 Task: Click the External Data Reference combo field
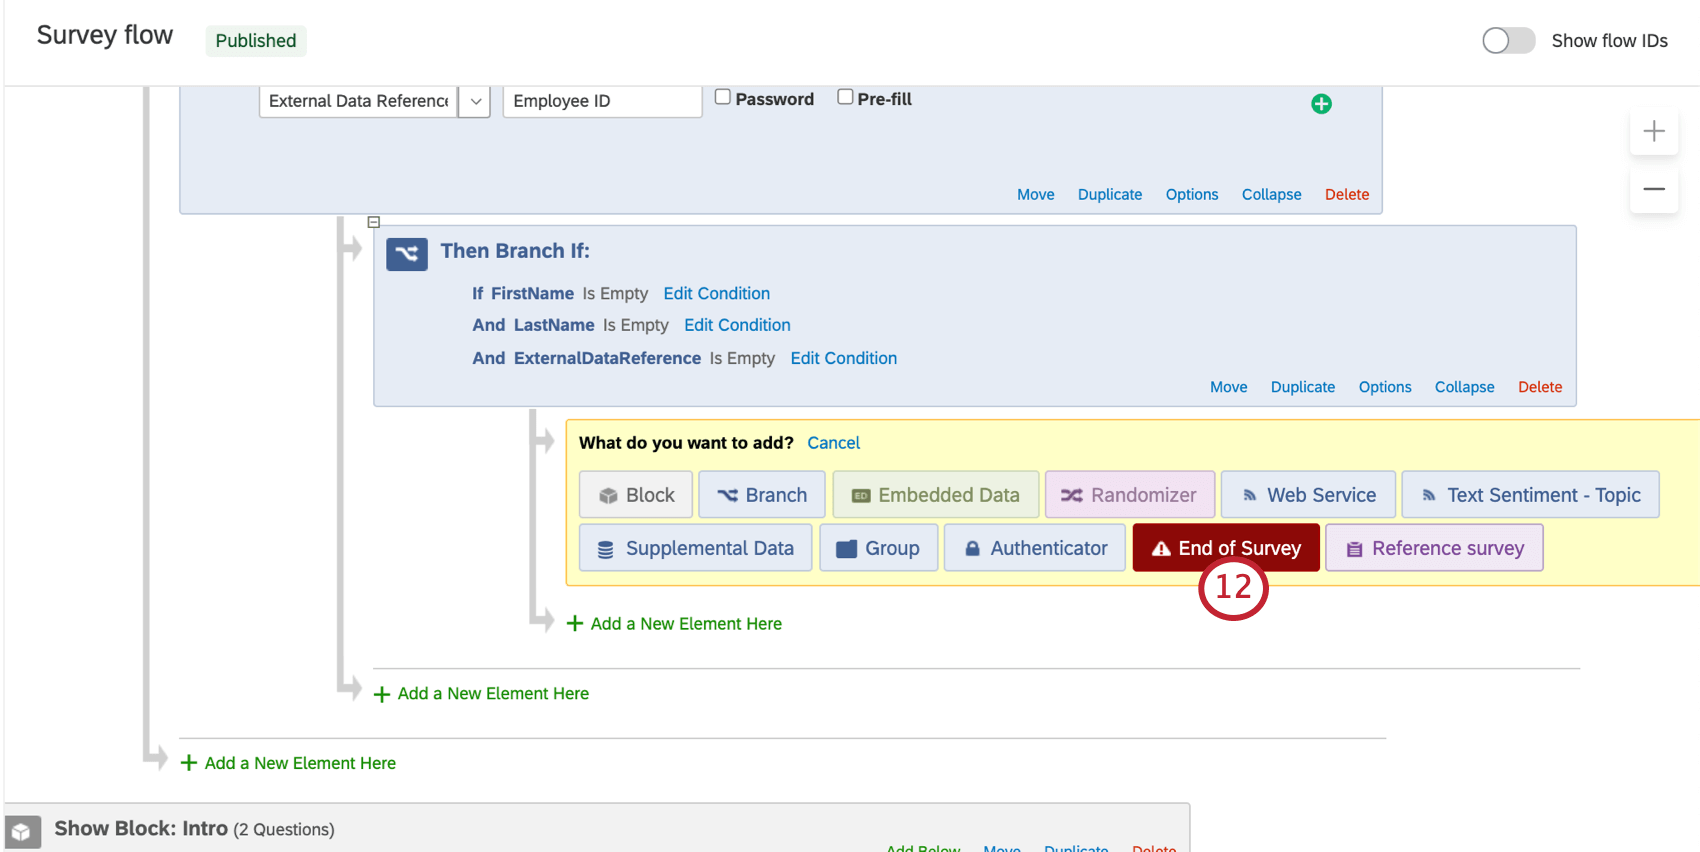(x=359, y=101)
